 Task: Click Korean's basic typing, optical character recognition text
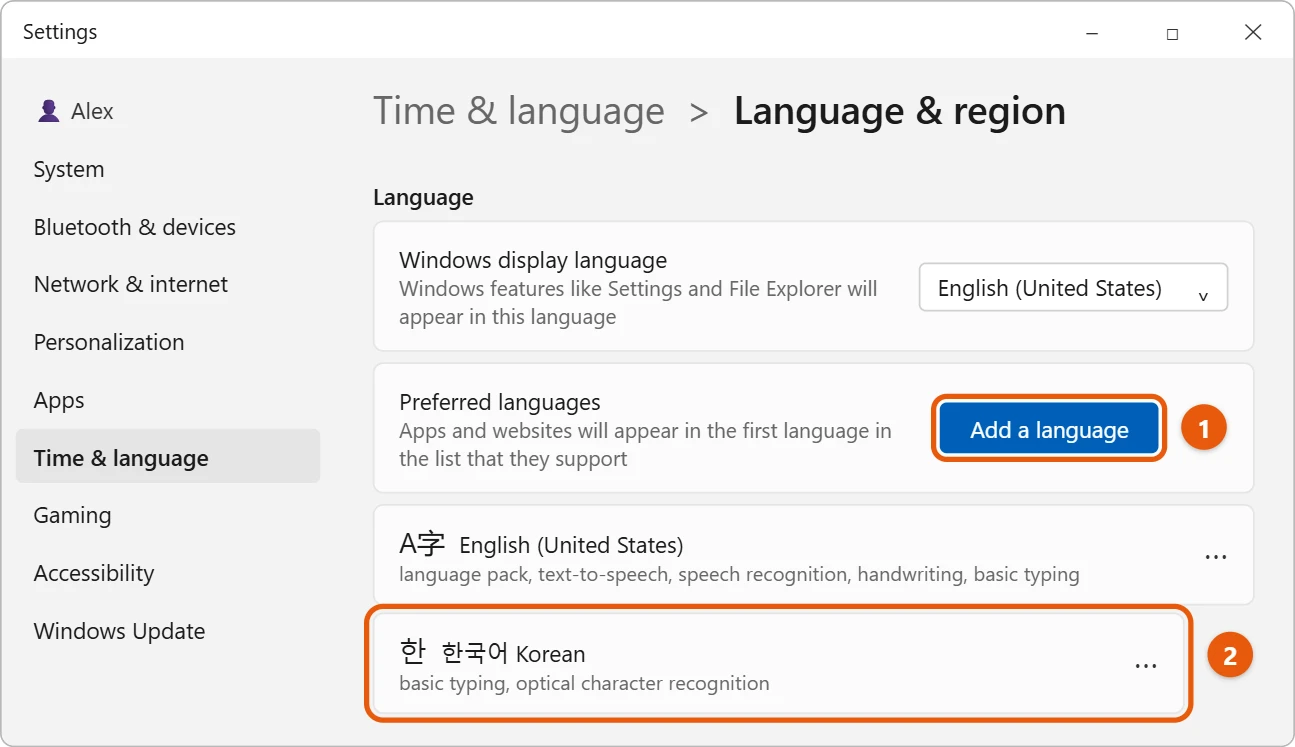tap(584, 684)
